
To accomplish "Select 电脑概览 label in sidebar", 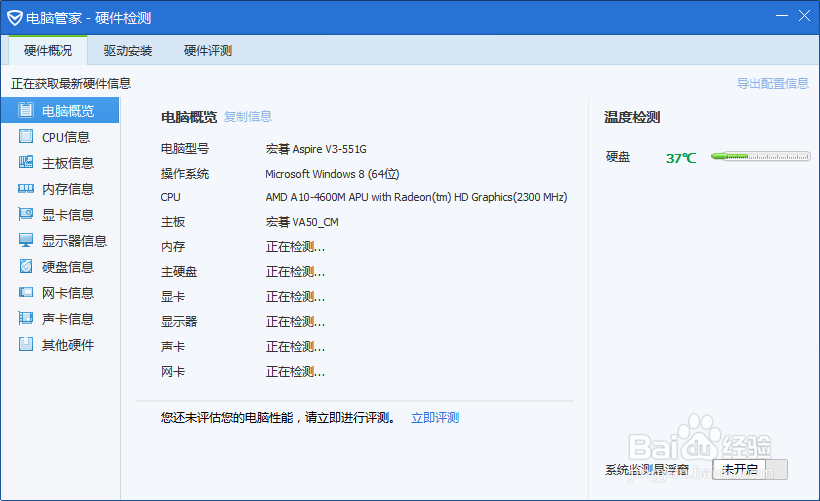I will click(68, 111).
